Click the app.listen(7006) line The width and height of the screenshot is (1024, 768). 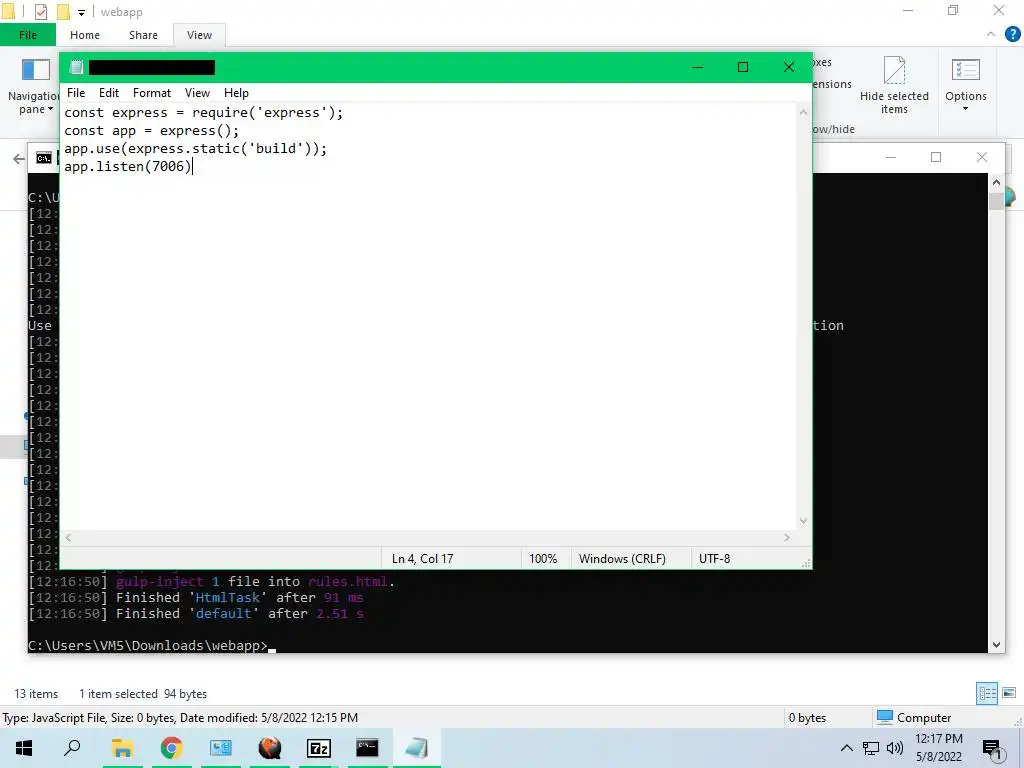[128, 167]
